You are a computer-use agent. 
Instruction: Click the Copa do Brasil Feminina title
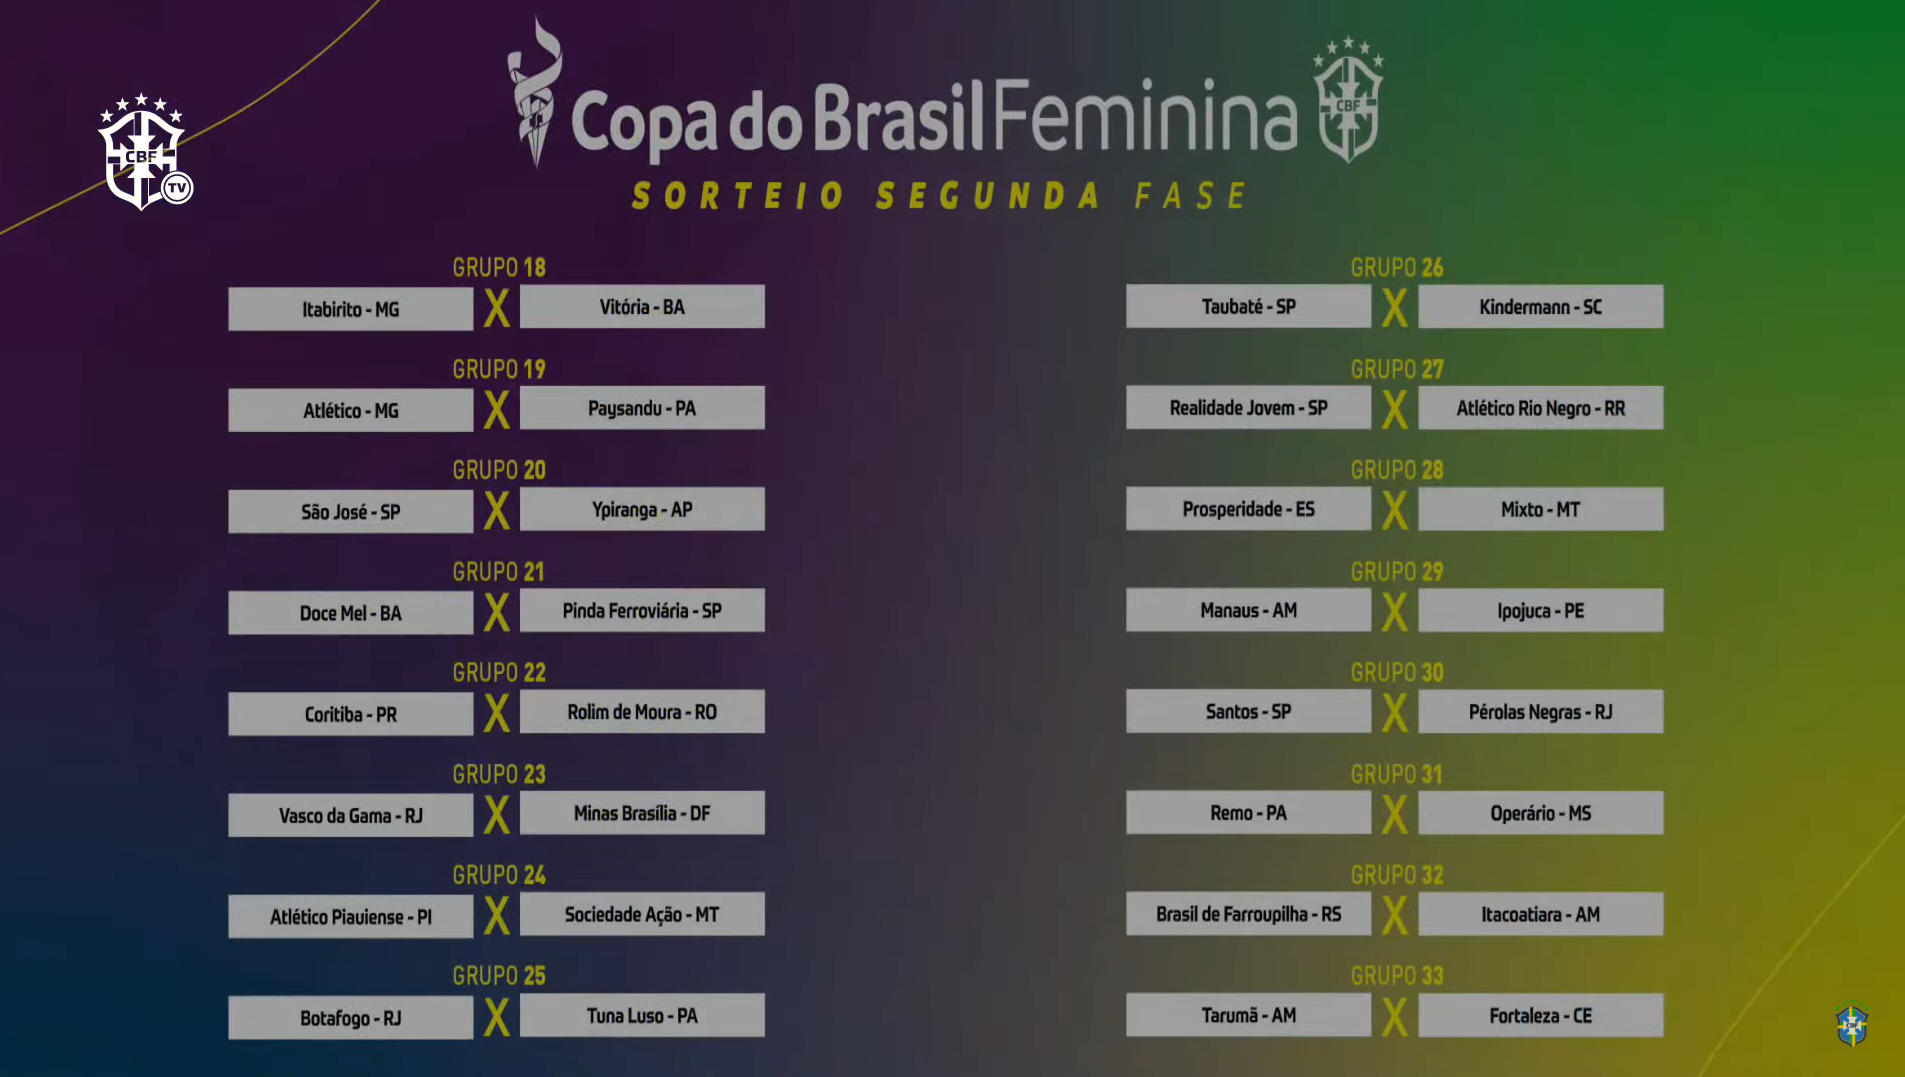click(x=934, y=120)
